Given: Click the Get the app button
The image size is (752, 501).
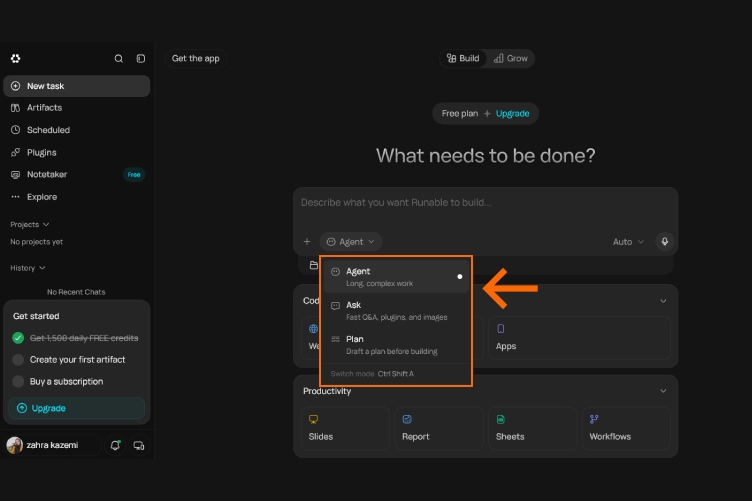Looking at the screenshot, I should coord(196,58).
